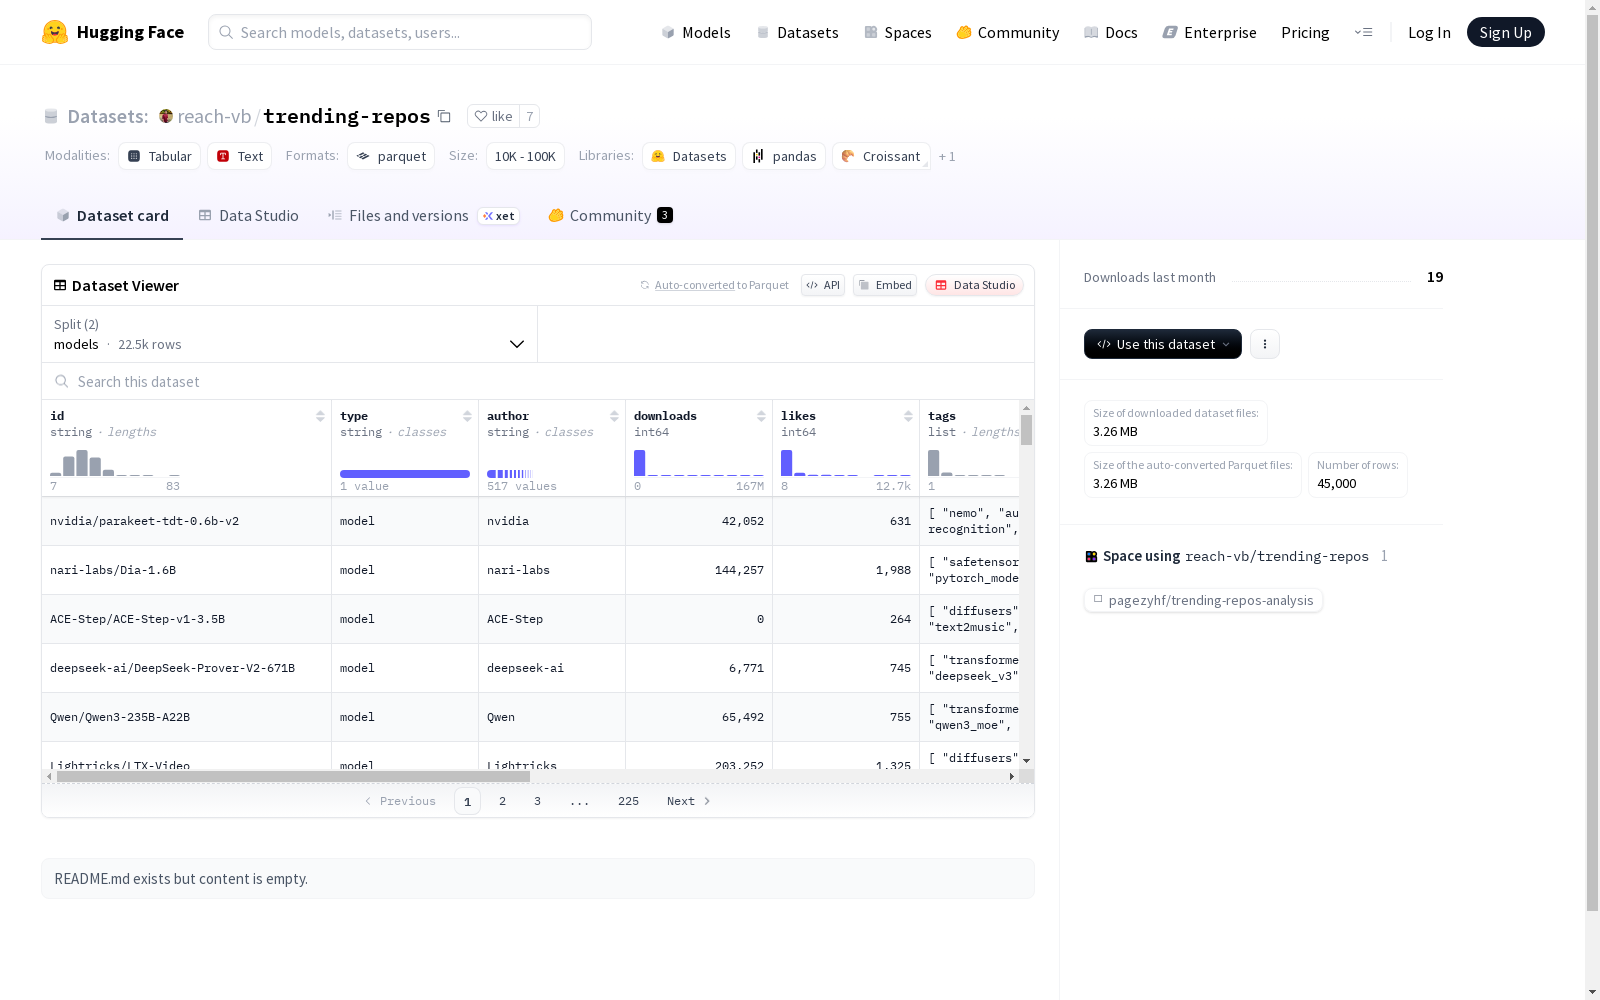Select the parquet format tag
The height and width of the screenshot is (1000, 1600).
click(x=391, y=156)
